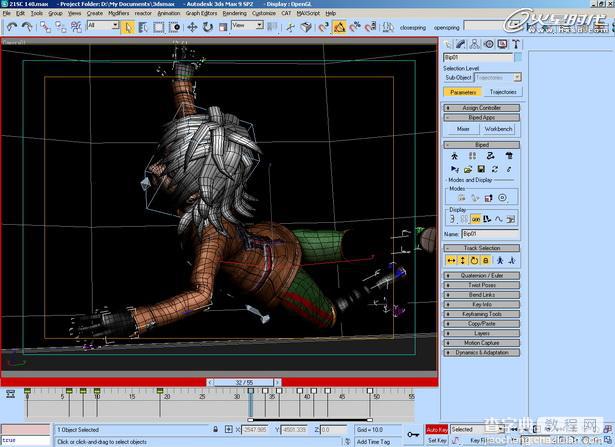Open the File menu

tap(6, 13)
